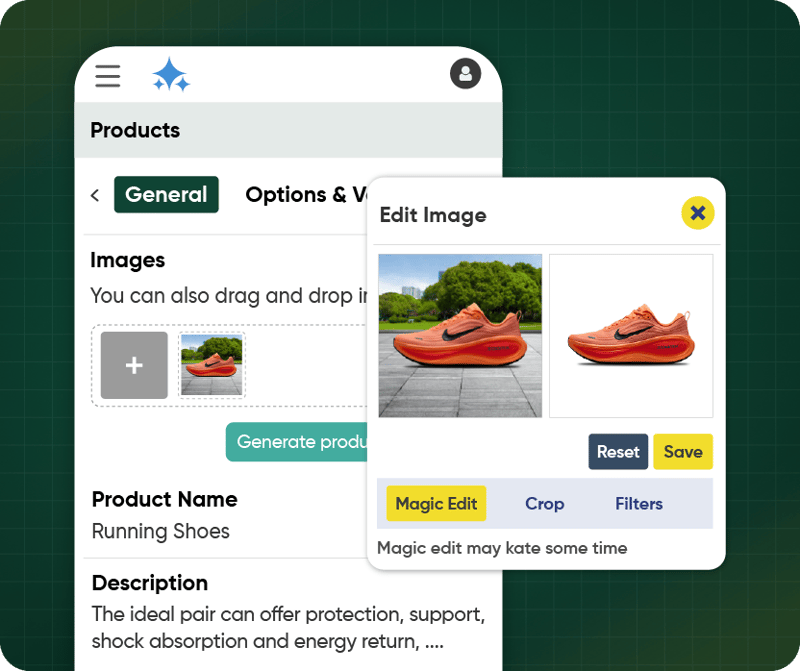Click the sparkle AI logo icon
This screenshot has height=671, width=800.
click(170, 75)
